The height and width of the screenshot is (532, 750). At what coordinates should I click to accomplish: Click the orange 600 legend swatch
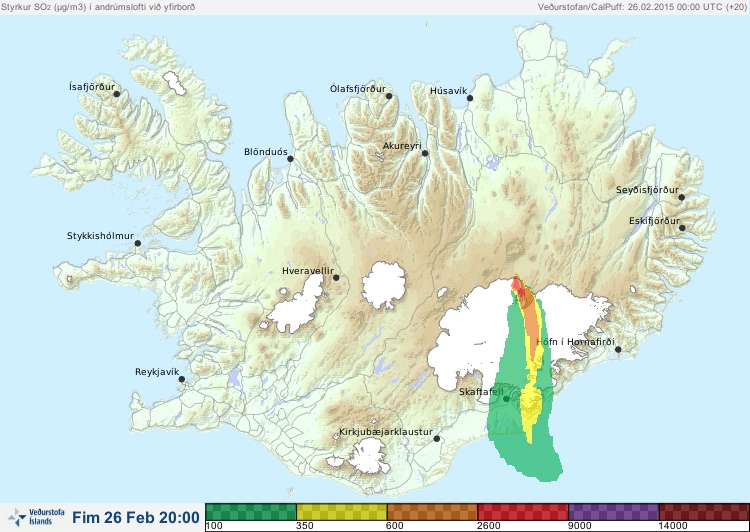click(x=432, y=512)
